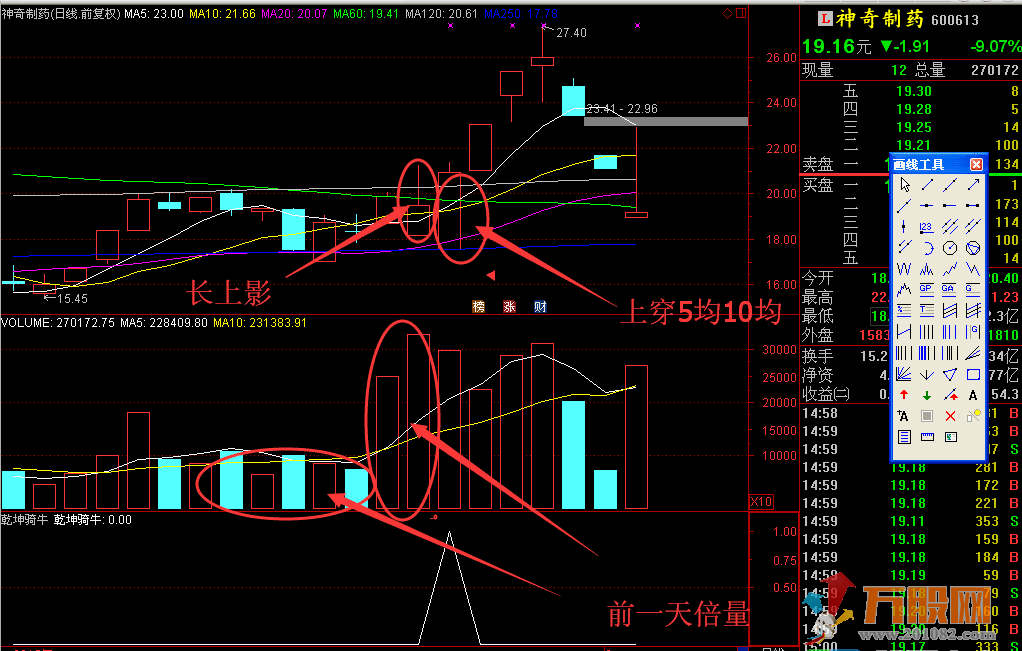Place a red up arrow marker

click(x=904, y=395)
